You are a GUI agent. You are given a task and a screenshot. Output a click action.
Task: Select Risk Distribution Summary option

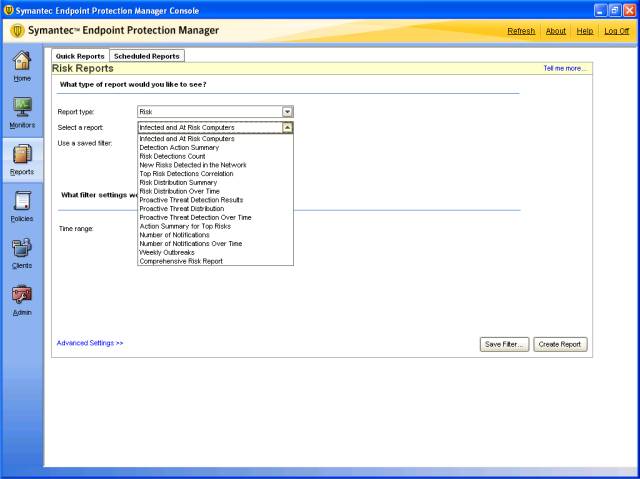[215, 182]
